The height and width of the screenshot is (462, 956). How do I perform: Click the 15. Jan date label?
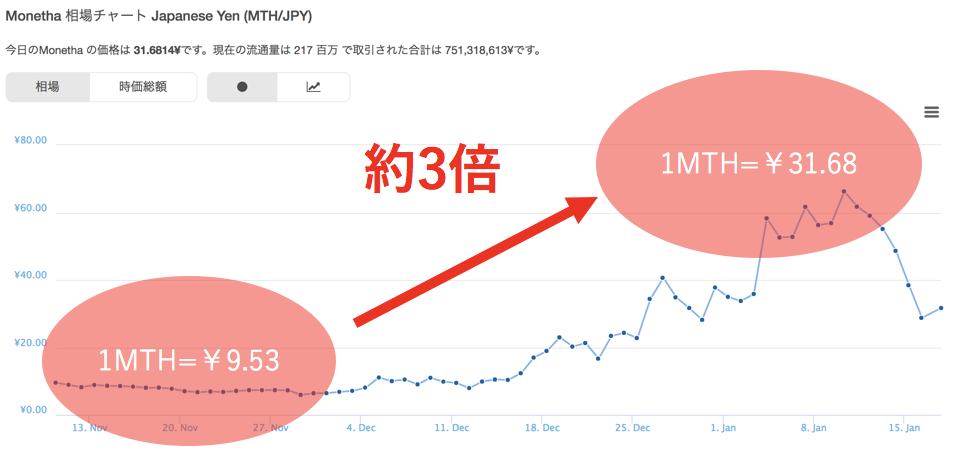904,428
